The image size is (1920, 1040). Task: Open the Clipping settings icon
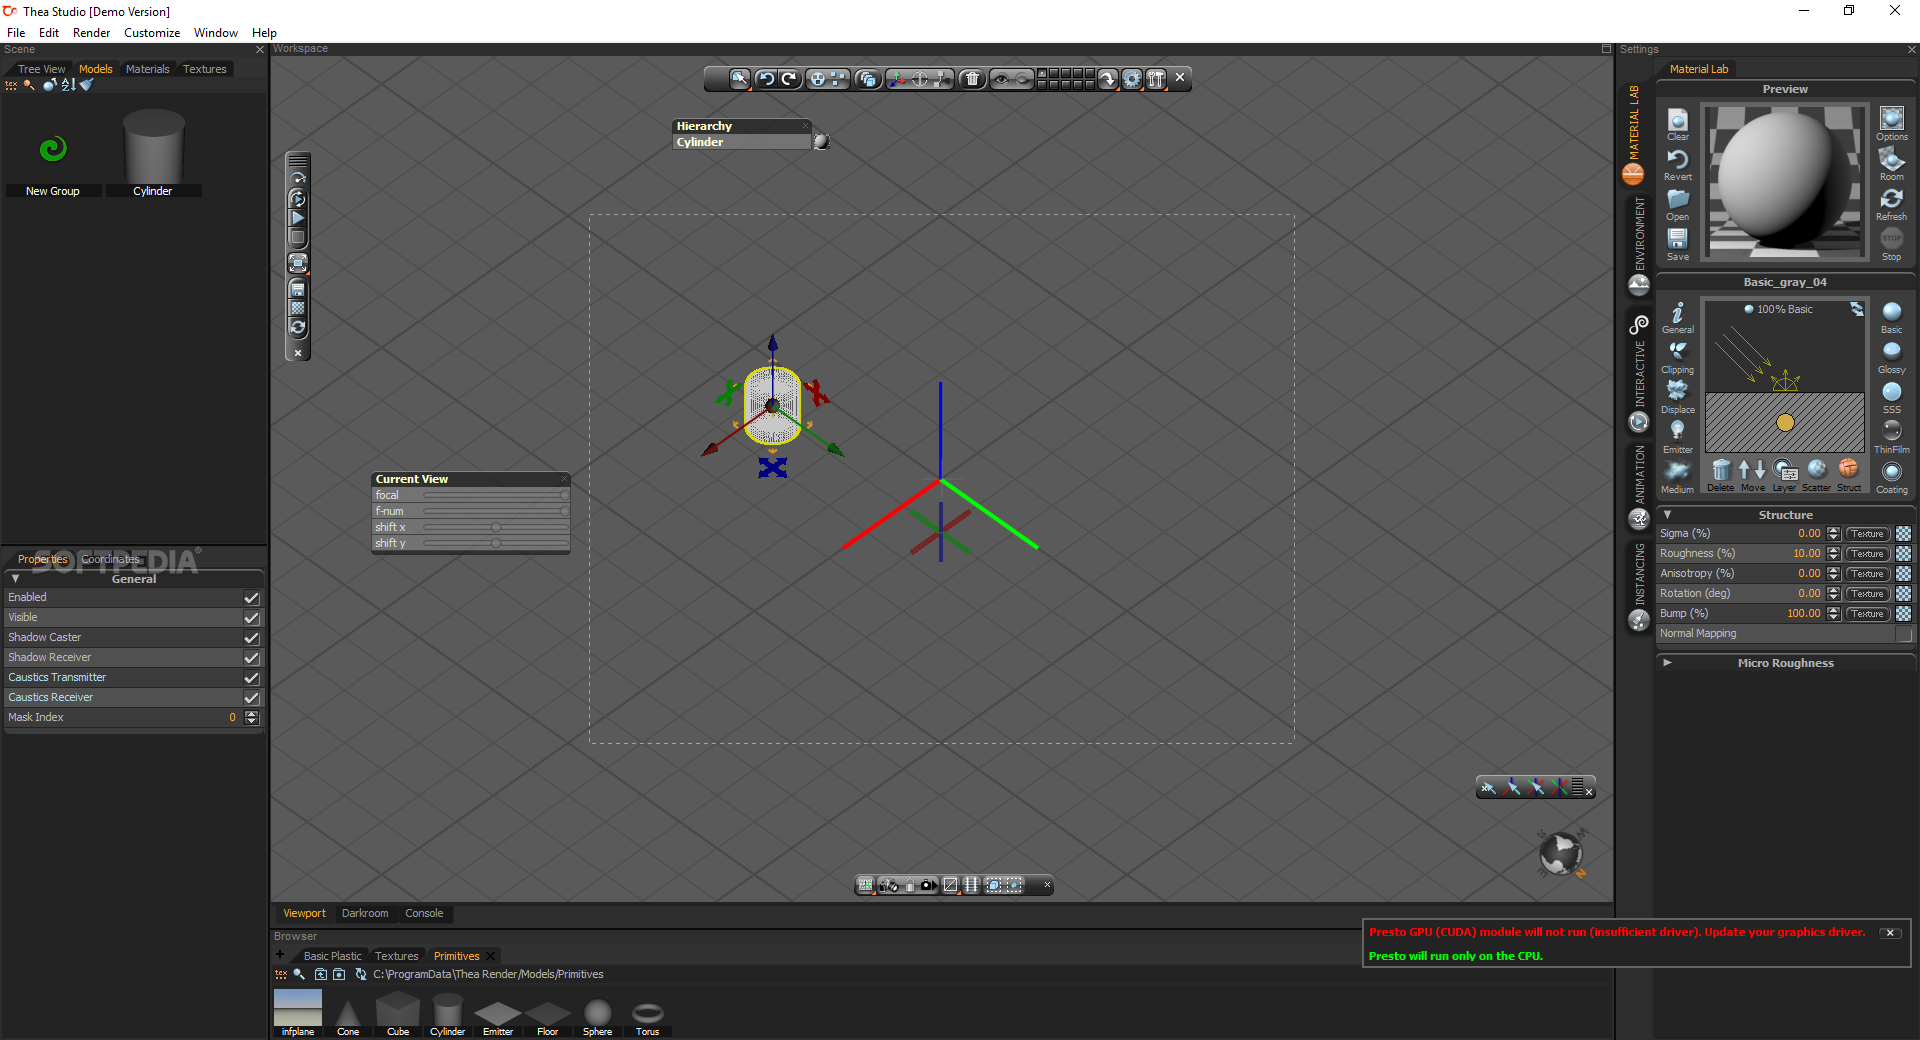pos(1678,357)
